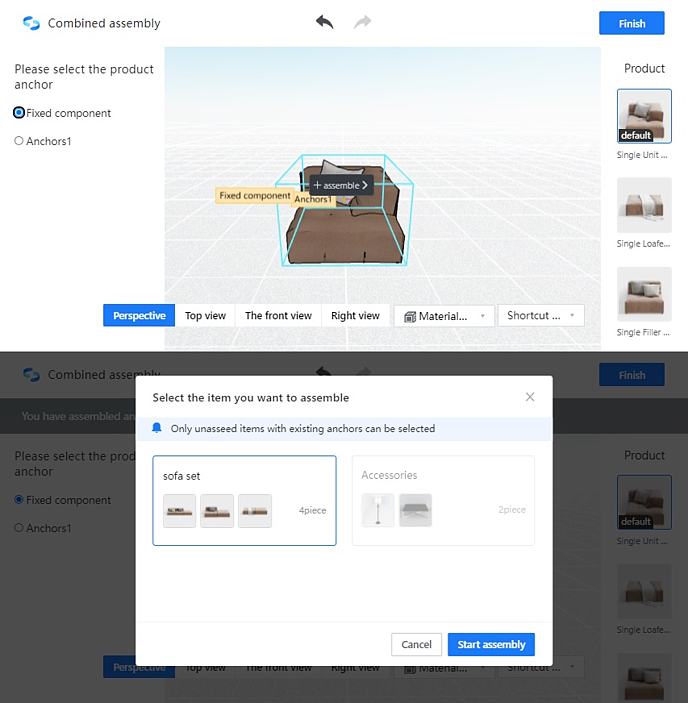Click the third sofa set thumbnail
688x703 pixels.
(255, 511)
